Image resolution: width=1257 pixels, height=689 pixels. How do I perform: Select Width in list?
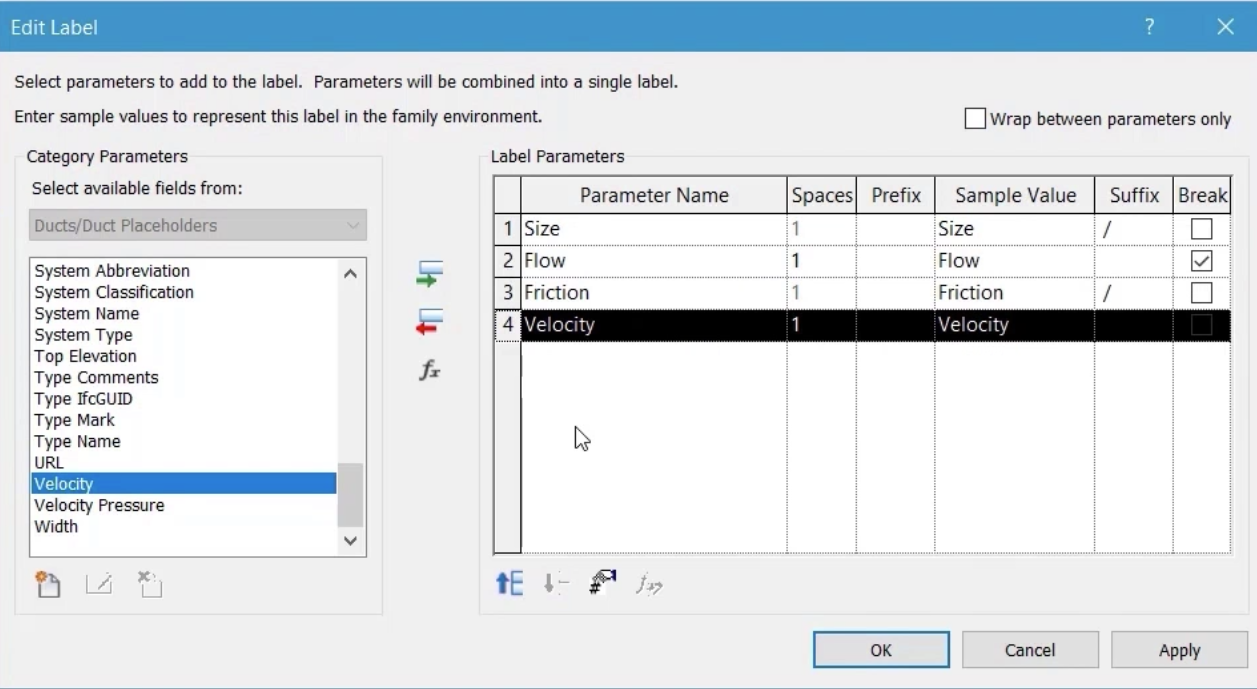(x=55, y=526)
